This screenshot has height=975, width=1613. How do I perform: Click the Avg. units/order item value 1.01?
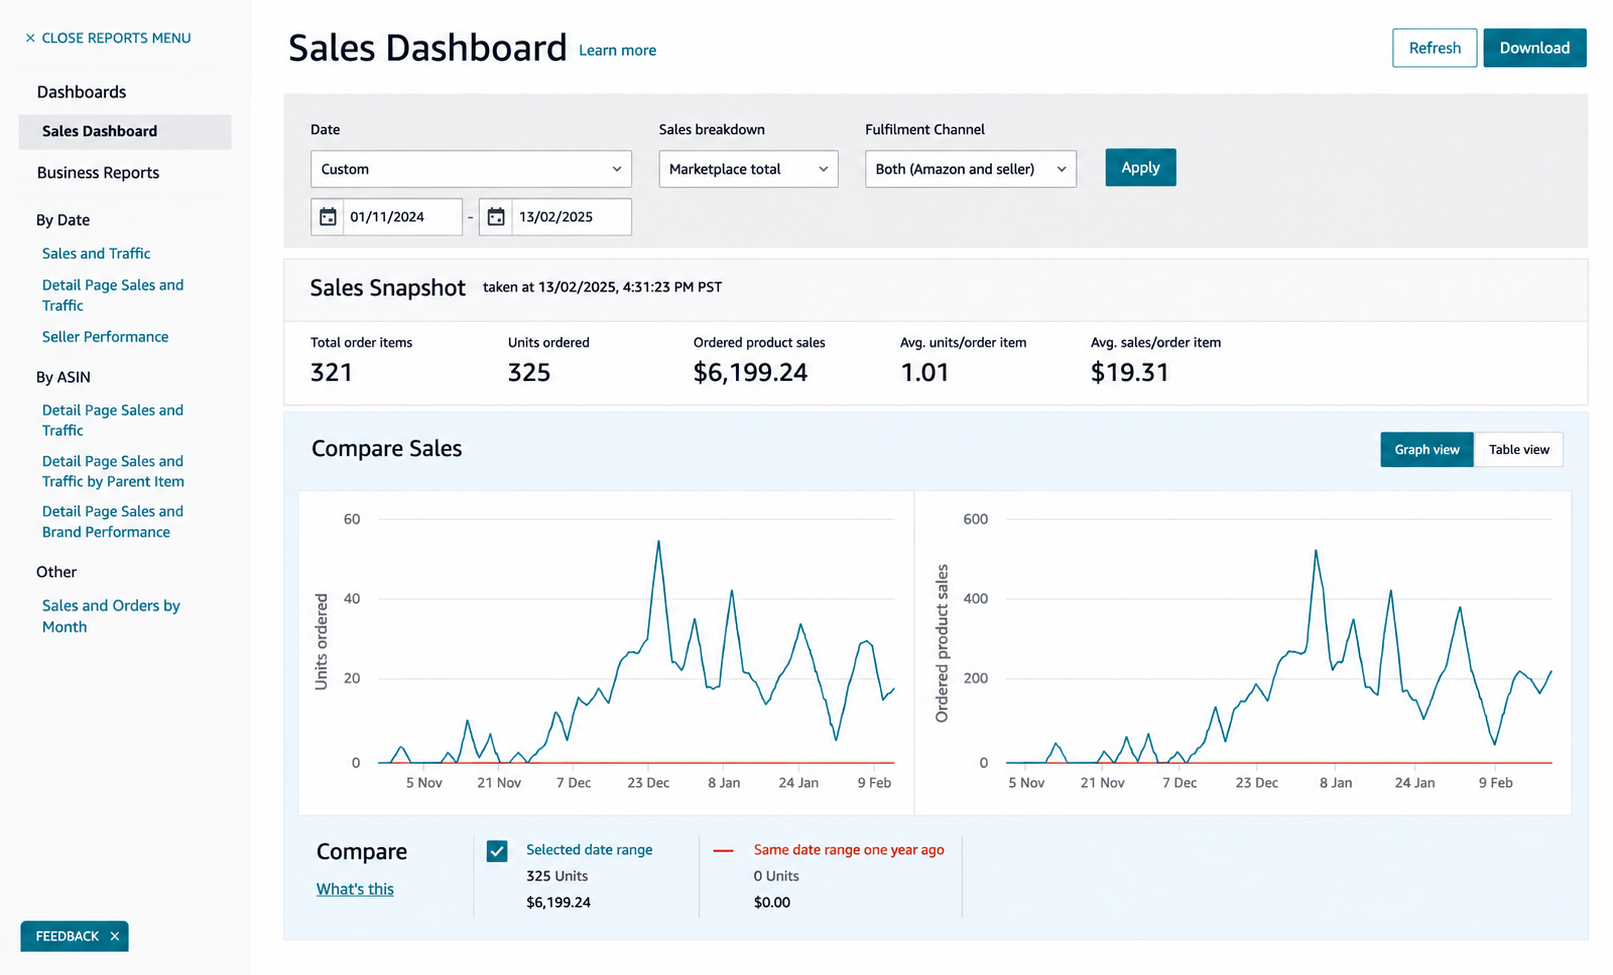pyautogui.click(x=924, y=373)
